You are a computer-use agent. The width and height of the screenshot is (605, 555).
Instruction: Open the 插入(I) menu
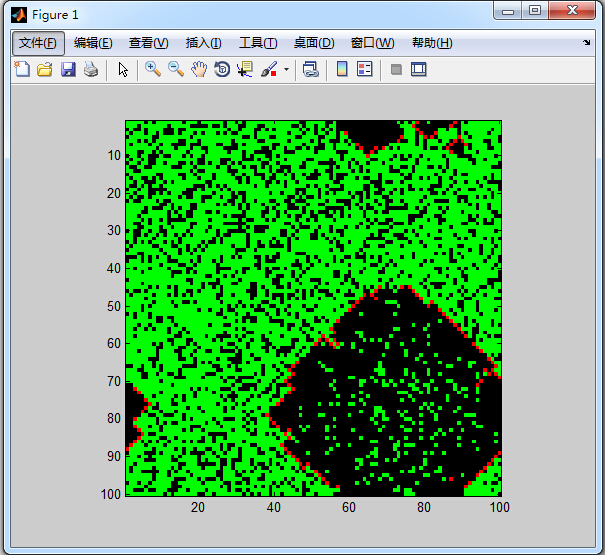point(203,43)
